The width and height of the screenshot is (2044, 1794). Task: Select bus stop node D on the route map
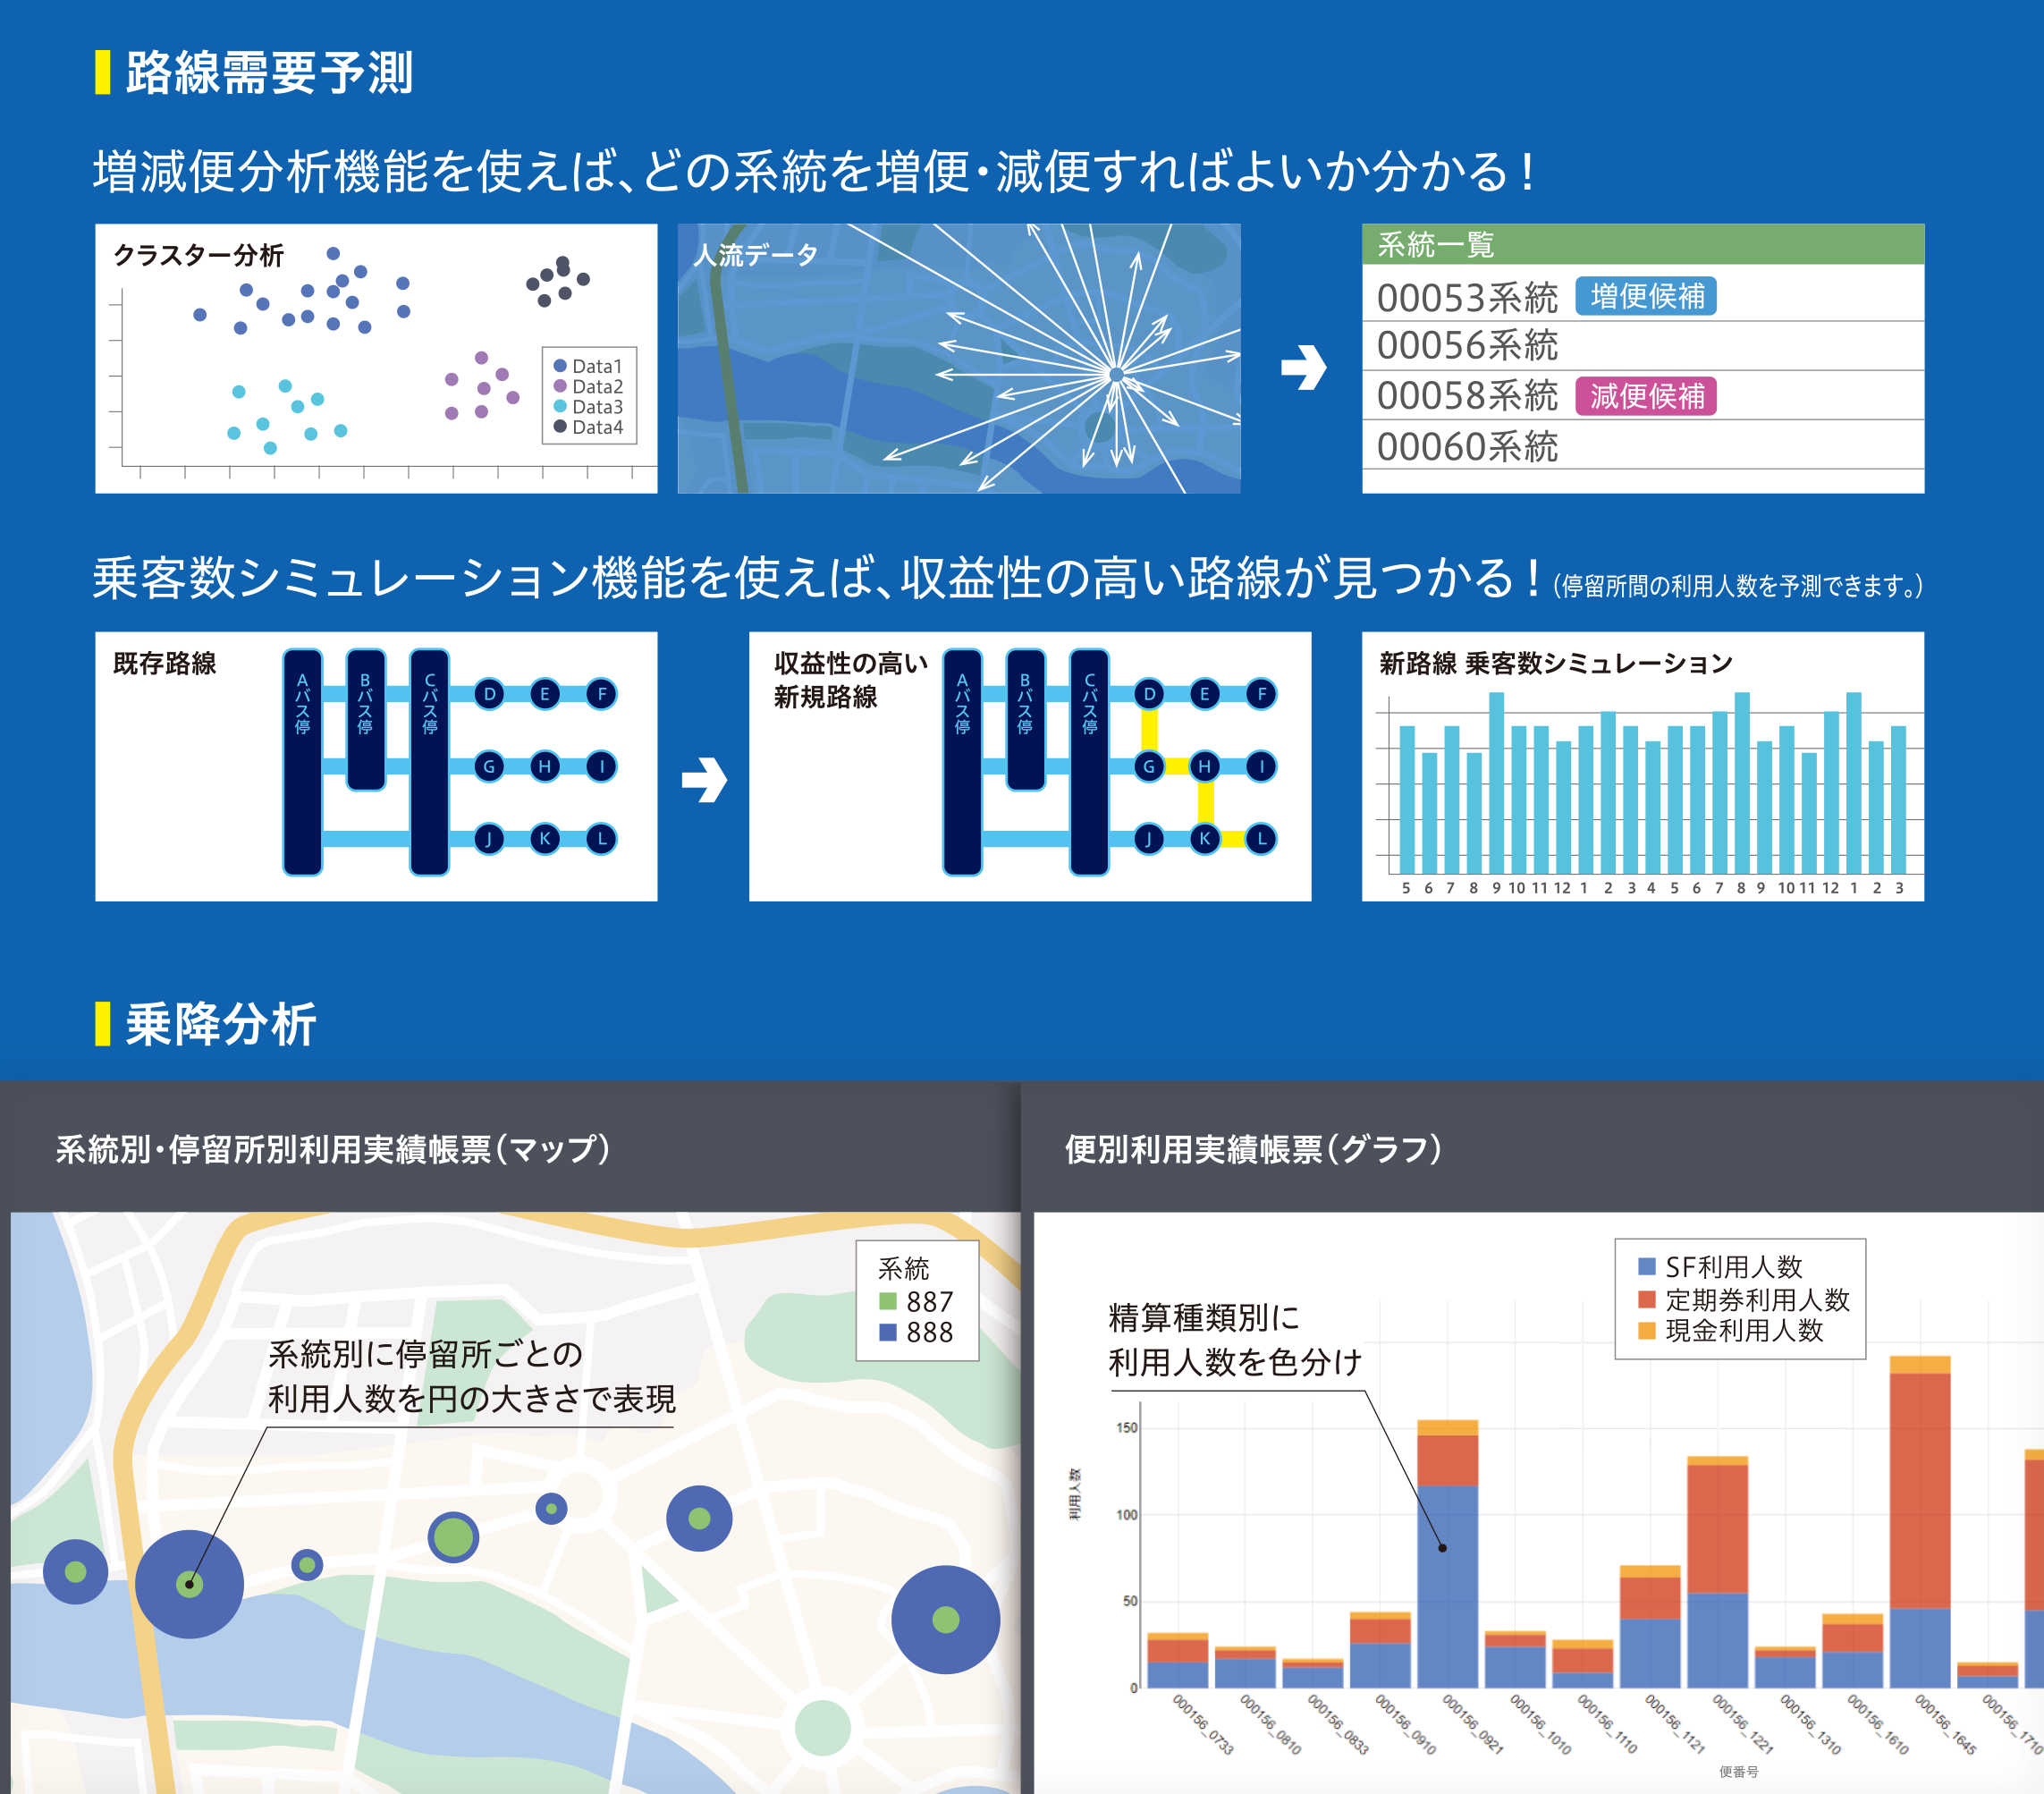(x=492, y=692)
